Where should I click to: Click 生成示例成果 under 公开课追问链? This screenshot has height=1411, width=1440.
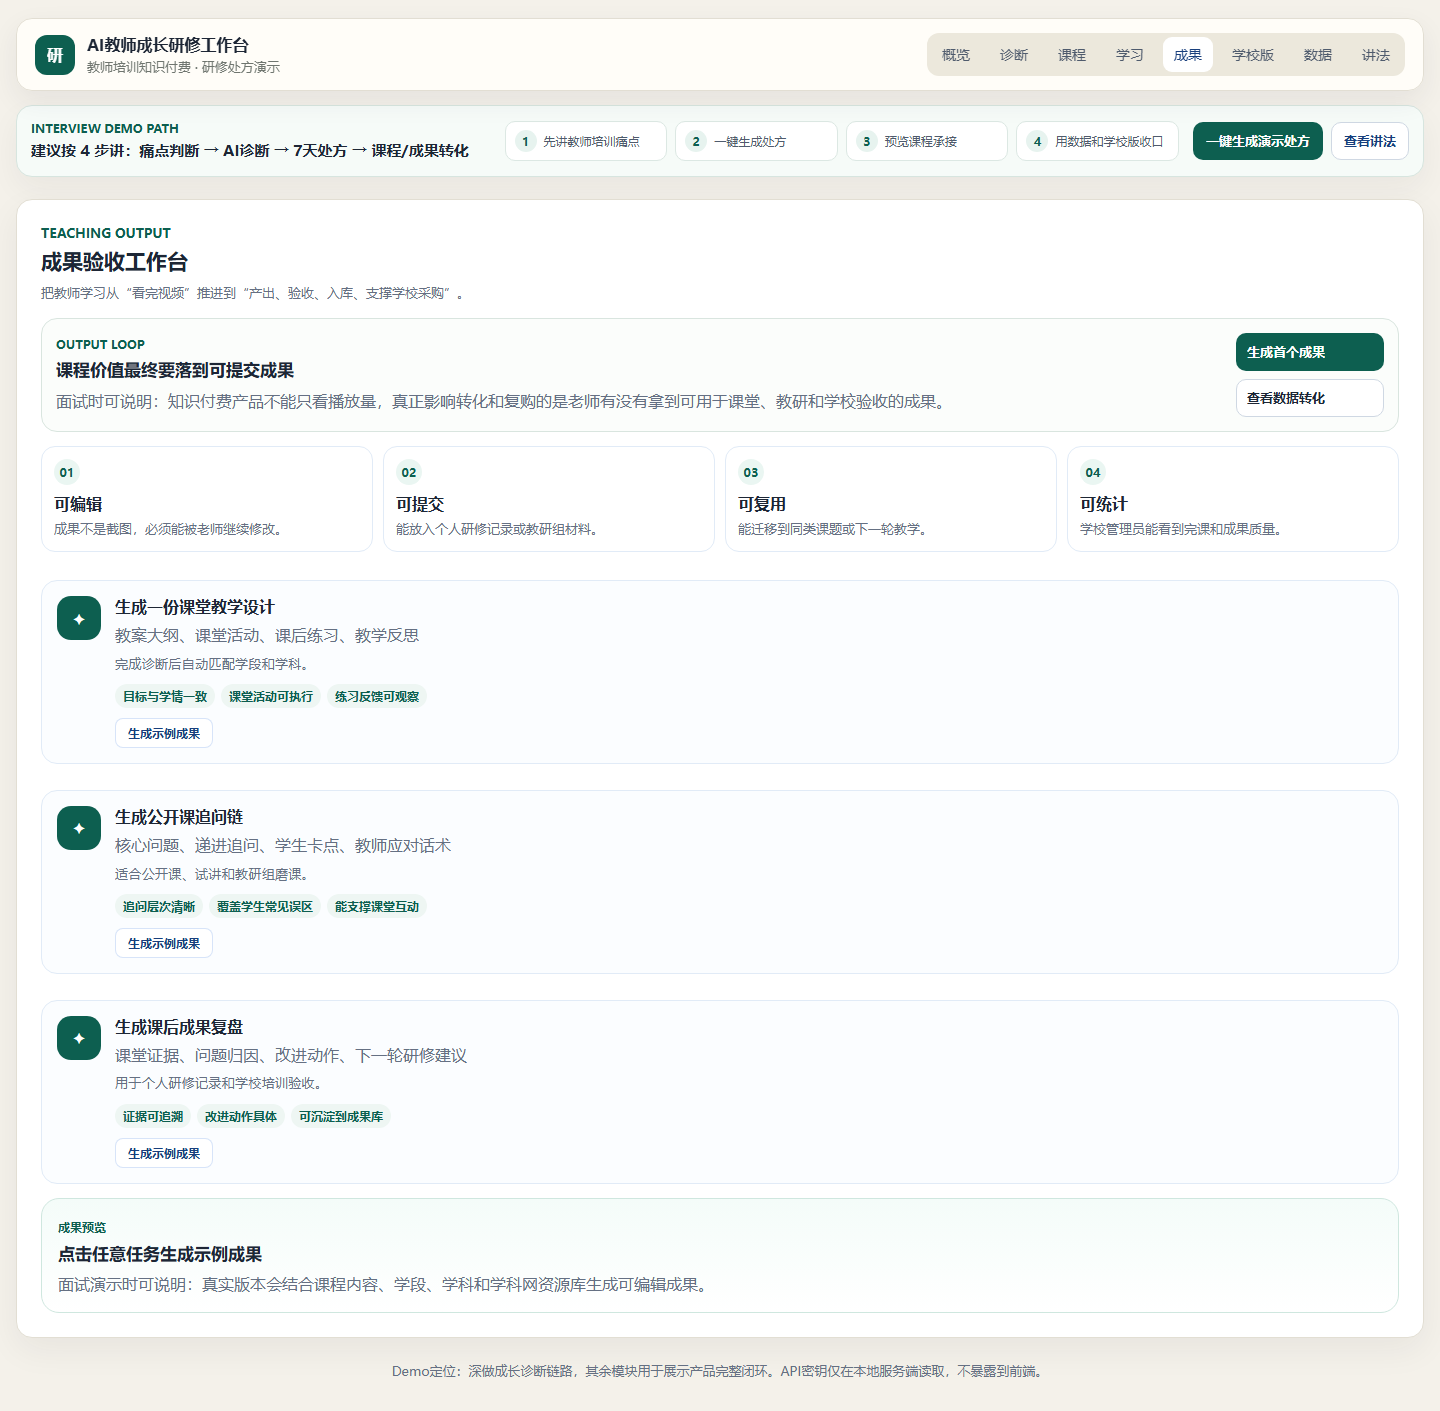point(164,943)
